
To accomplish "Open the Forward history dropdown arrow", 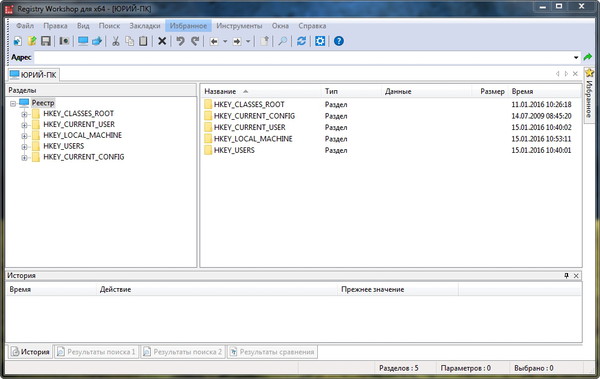I will [x=248, y=41].
